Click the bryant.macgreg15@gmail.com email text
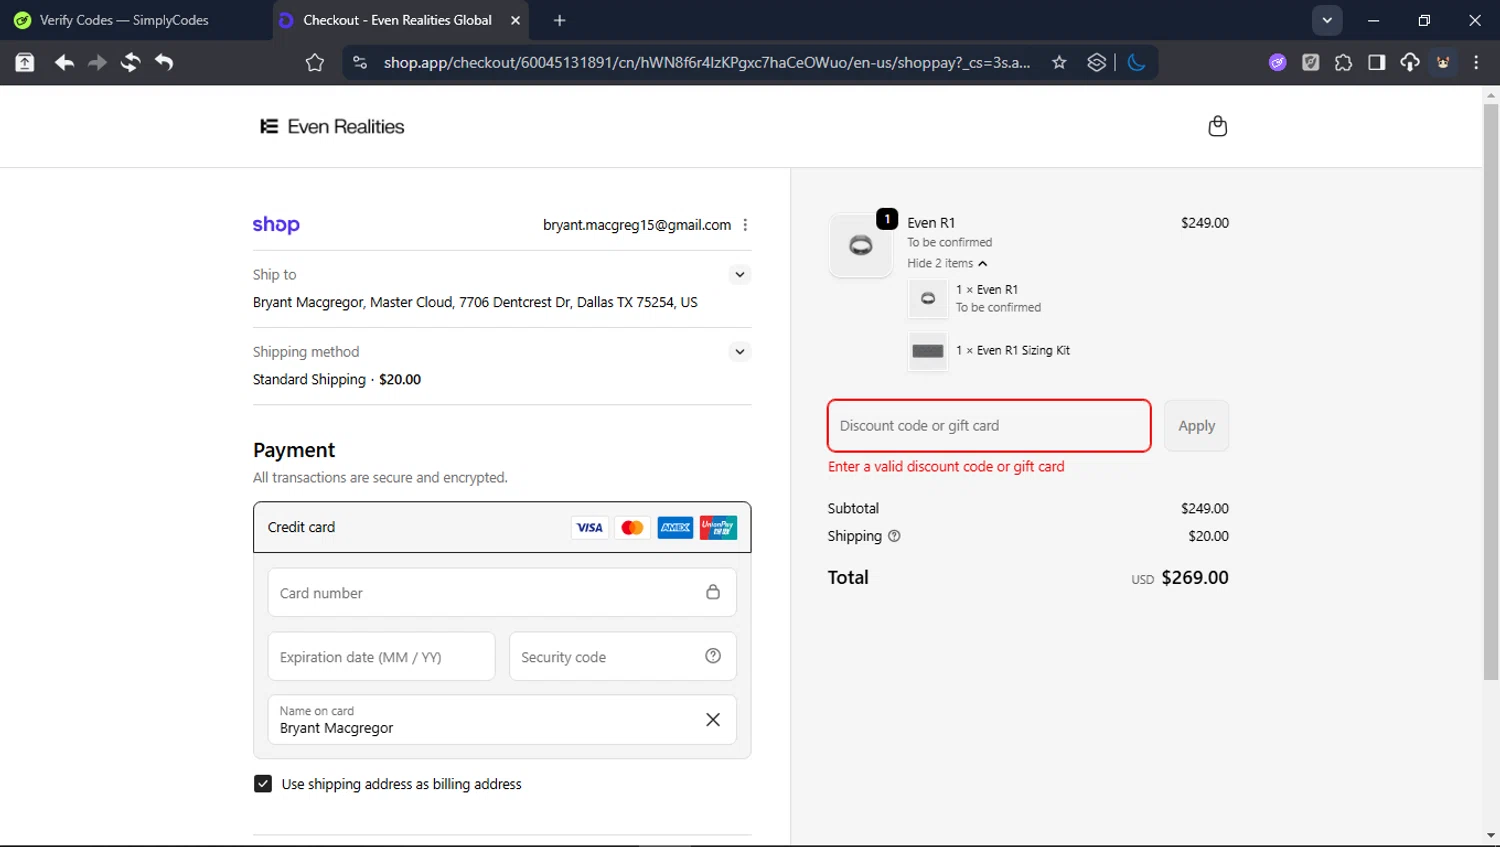Image resolution: width=1500 pixels, height=847 pixels. tap(637, 225)
